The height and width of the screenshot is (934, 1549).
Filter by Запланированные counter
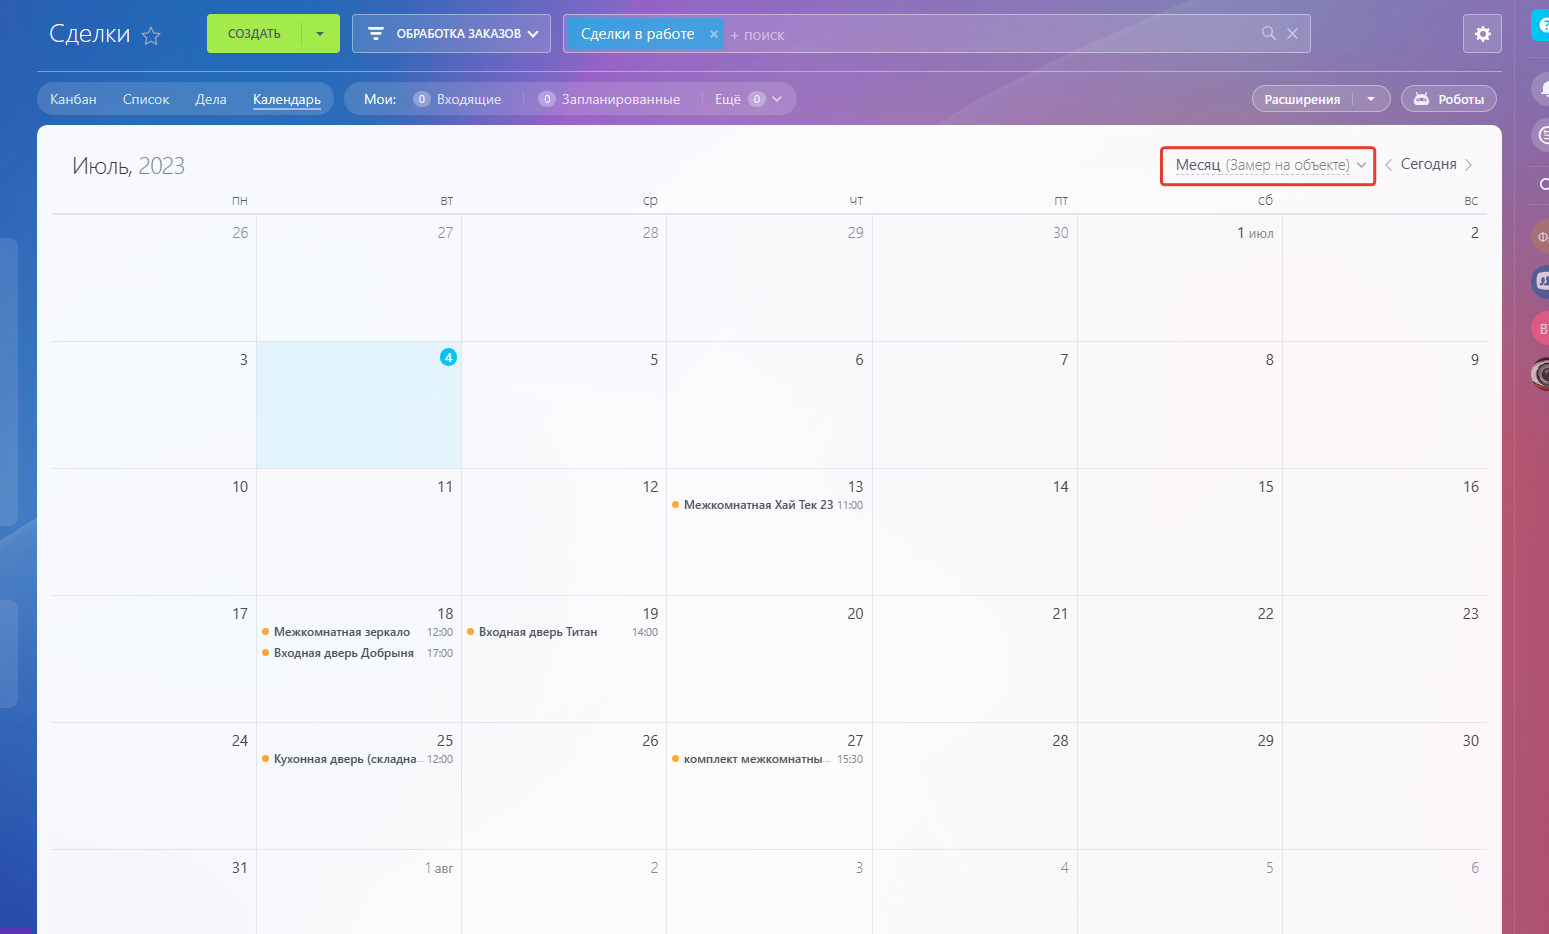click(x=609, y=99)
